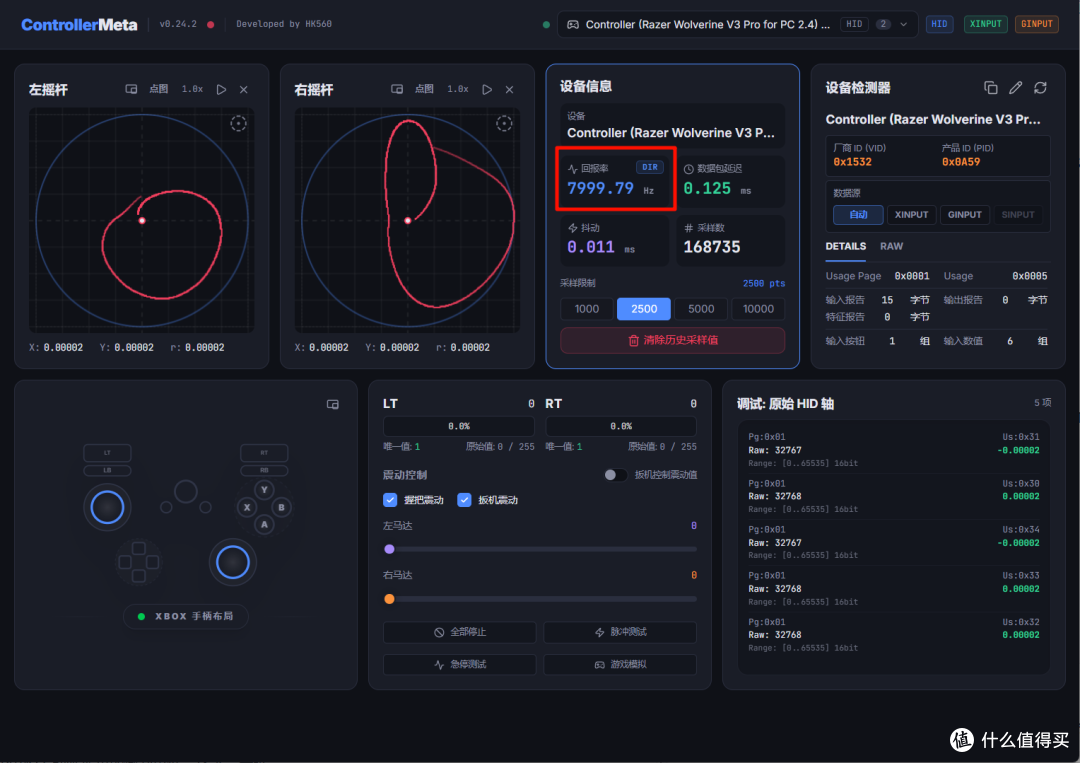Close the left stick (左摇杆) panel
The image size is (1080, 763).
(244, 90)
